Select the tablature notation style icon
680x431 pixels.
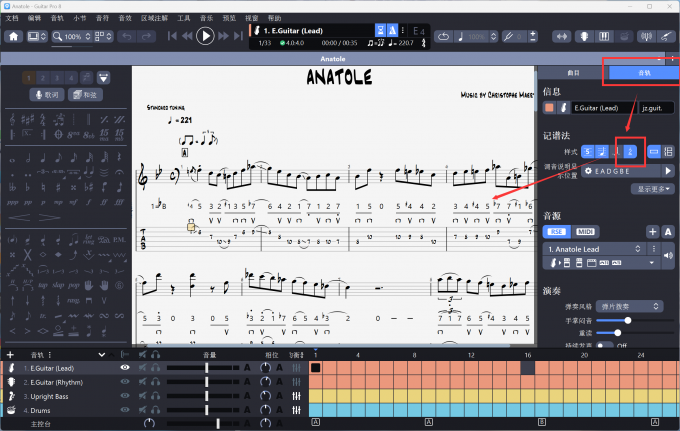[x=590, y=151]
